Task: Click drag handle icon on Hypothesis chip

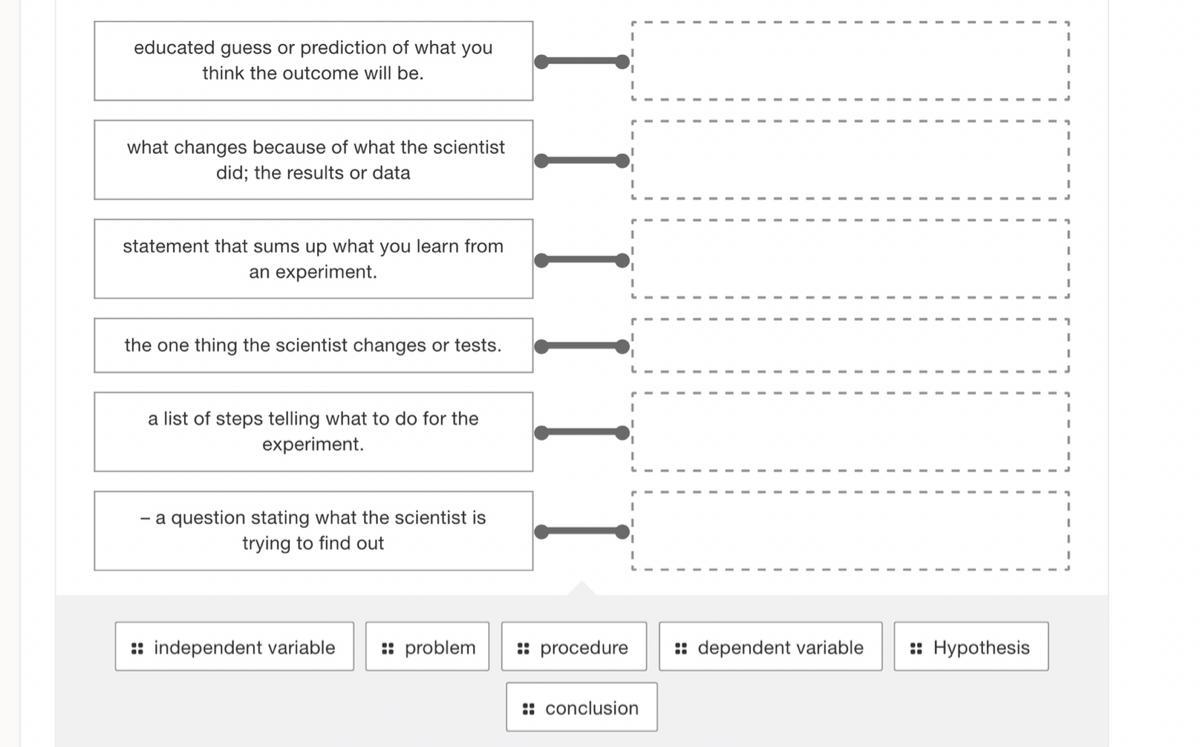Action: click(916, 648)
